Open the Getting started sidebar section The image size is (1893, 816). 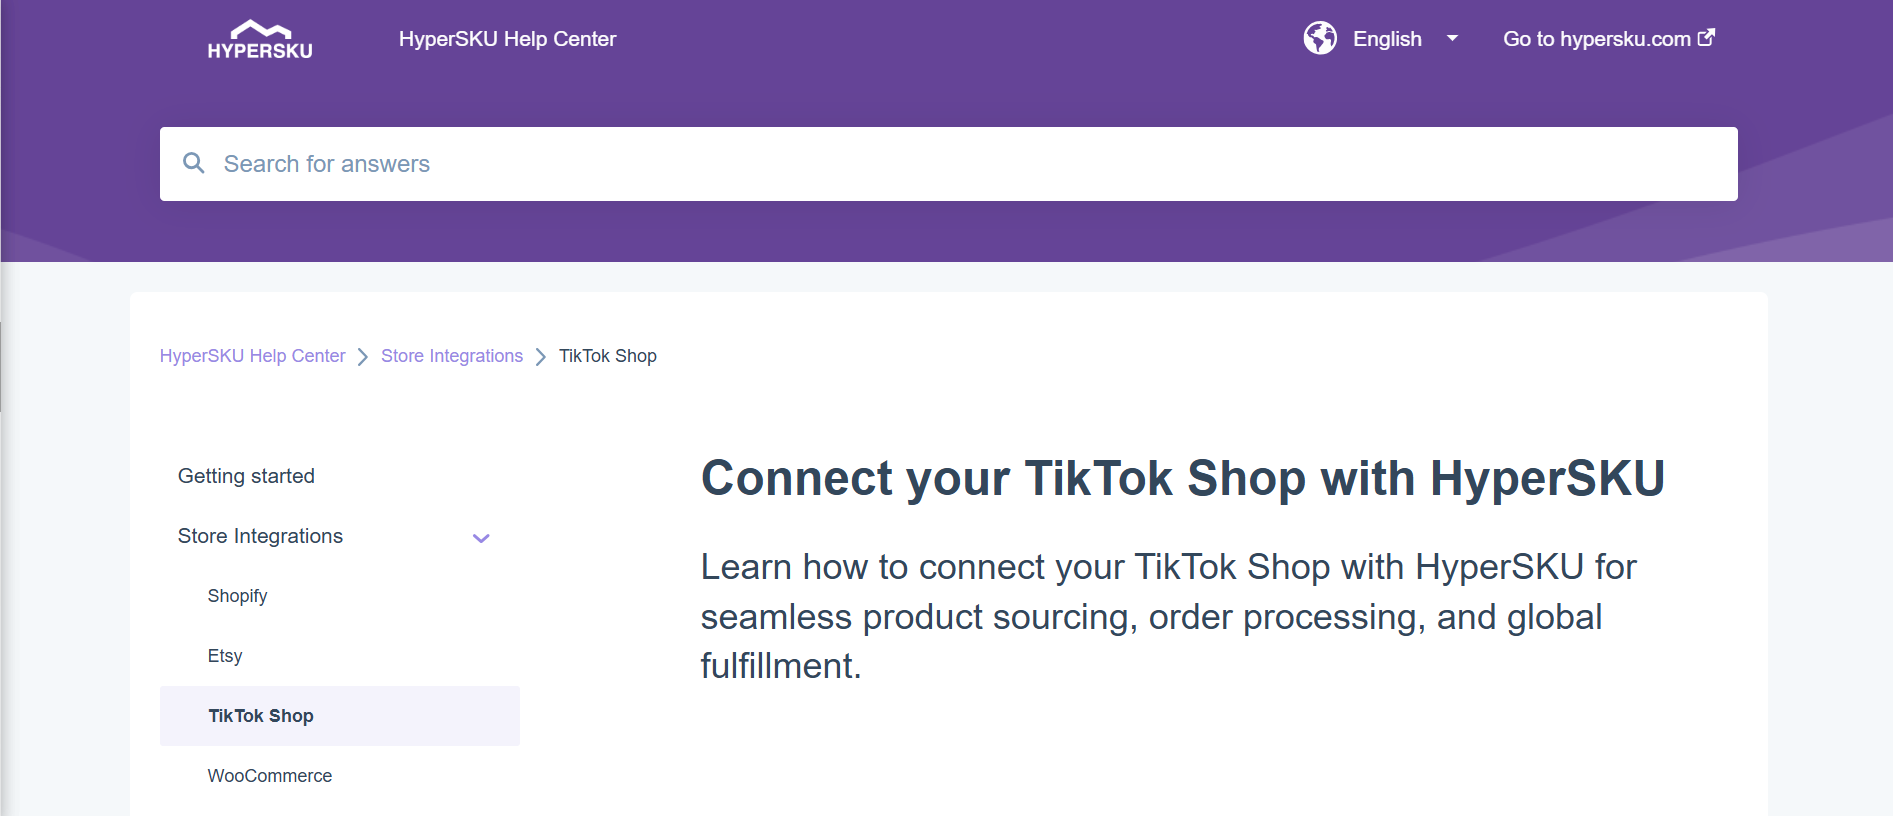(x=246, y=476)
